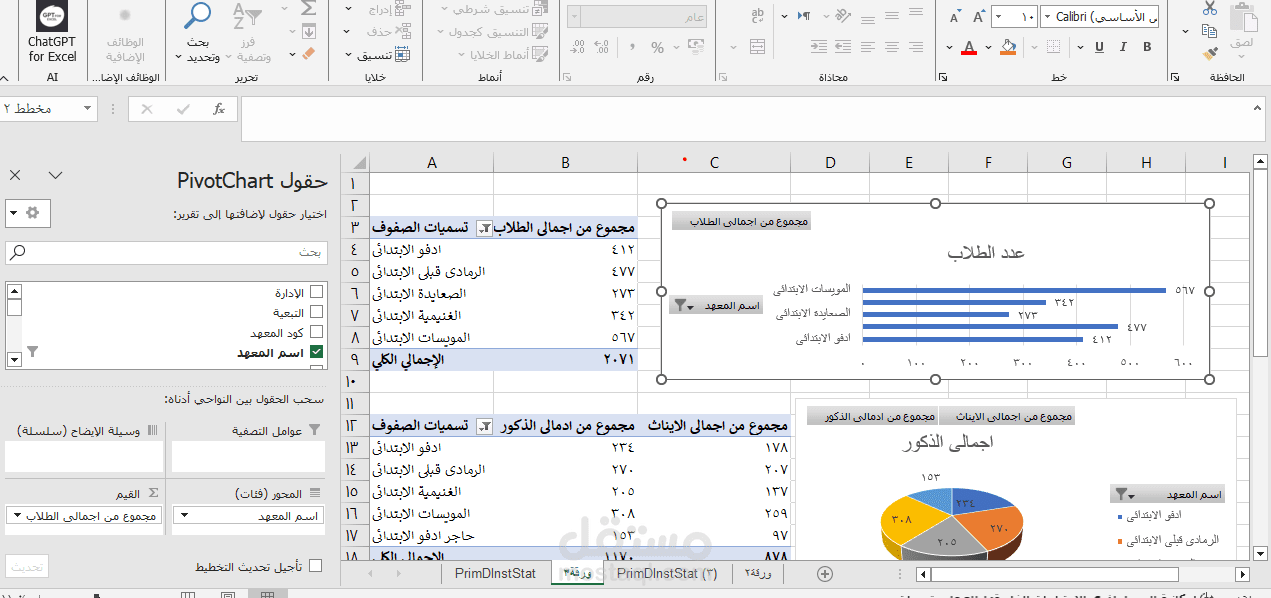
Task: Click the Insert Function fx button
Action: [x=220, y=109]
